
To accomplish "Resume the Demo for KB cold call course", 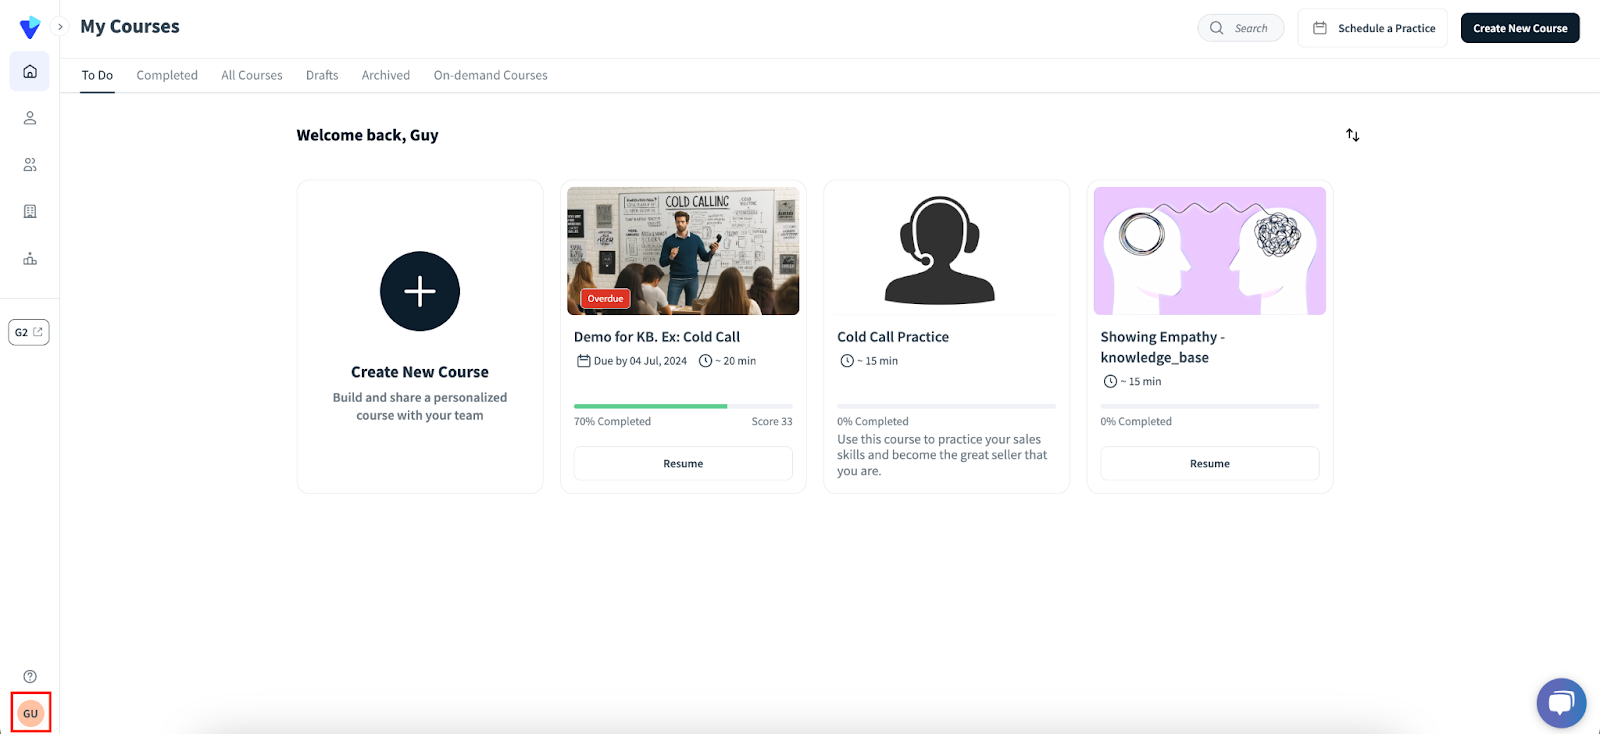I will (683, 464).
